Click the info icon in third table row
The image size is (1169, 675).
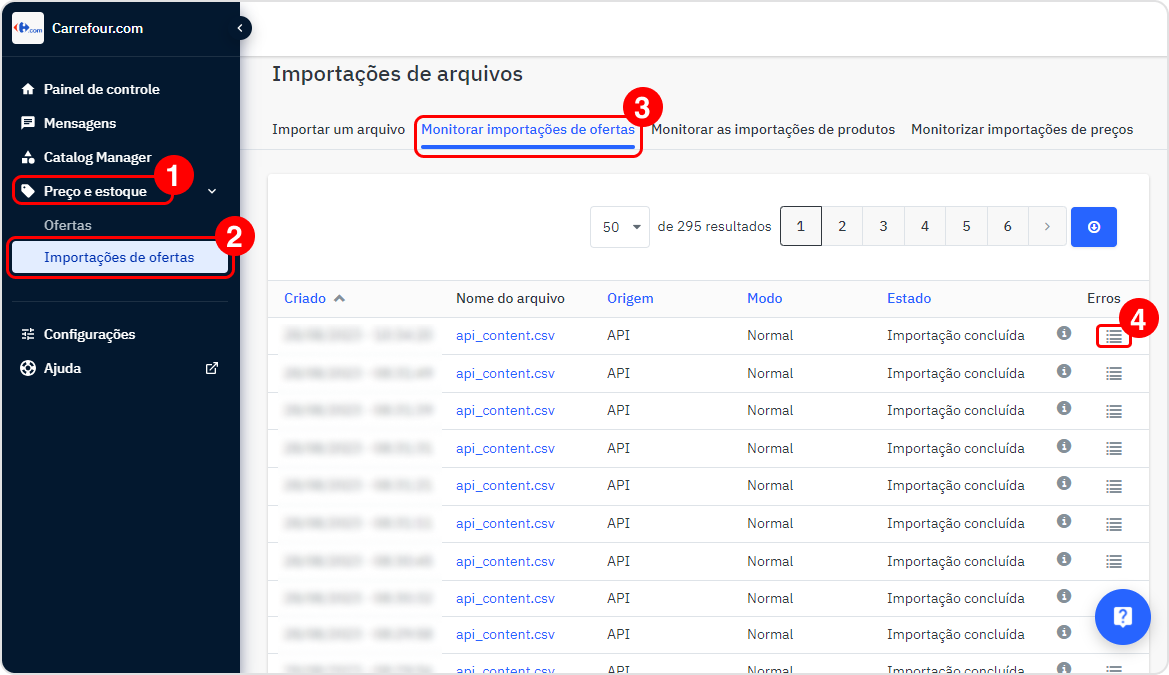(1064, 408)
